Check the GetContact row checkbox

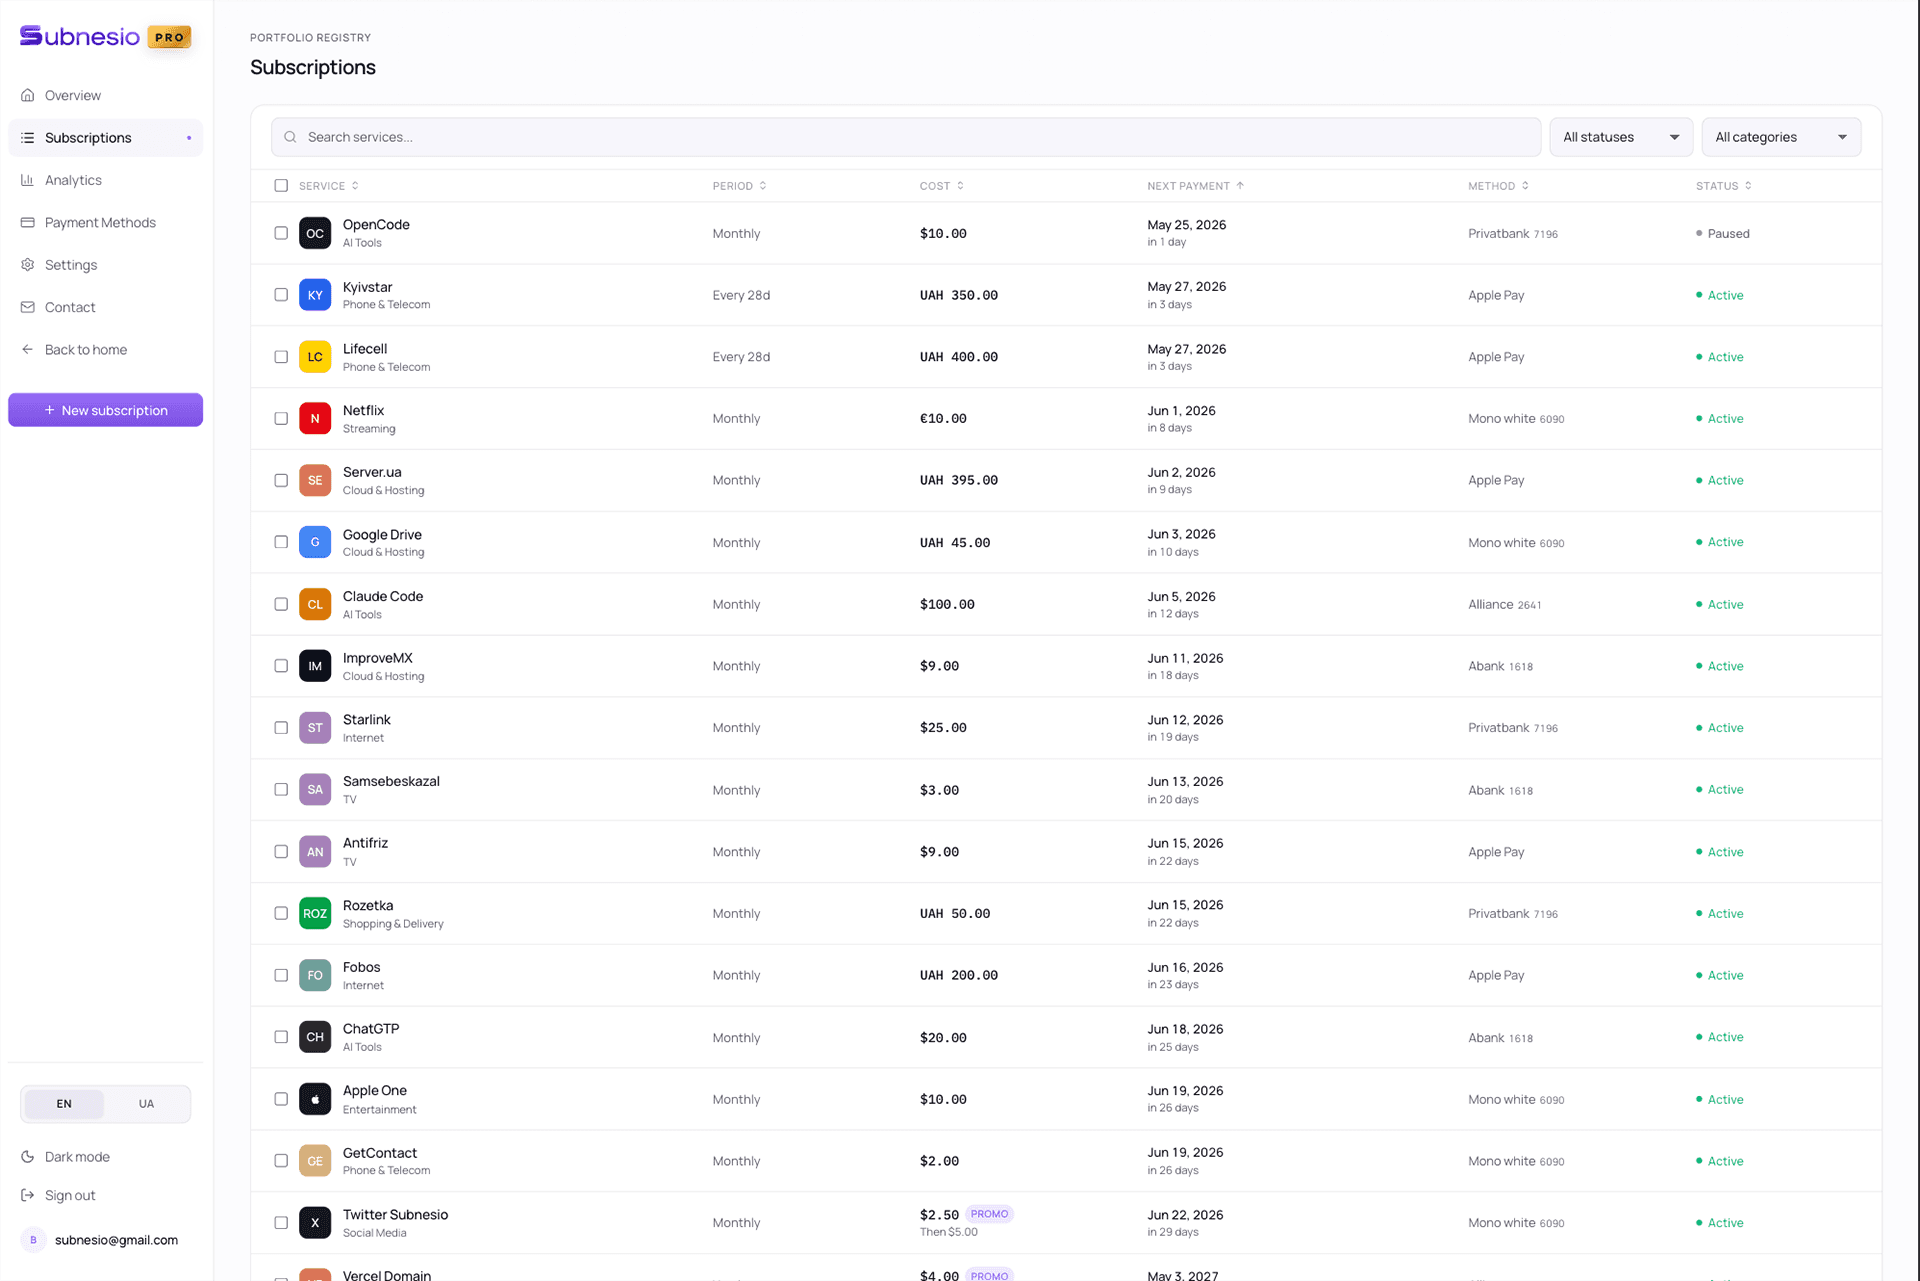281,1161
